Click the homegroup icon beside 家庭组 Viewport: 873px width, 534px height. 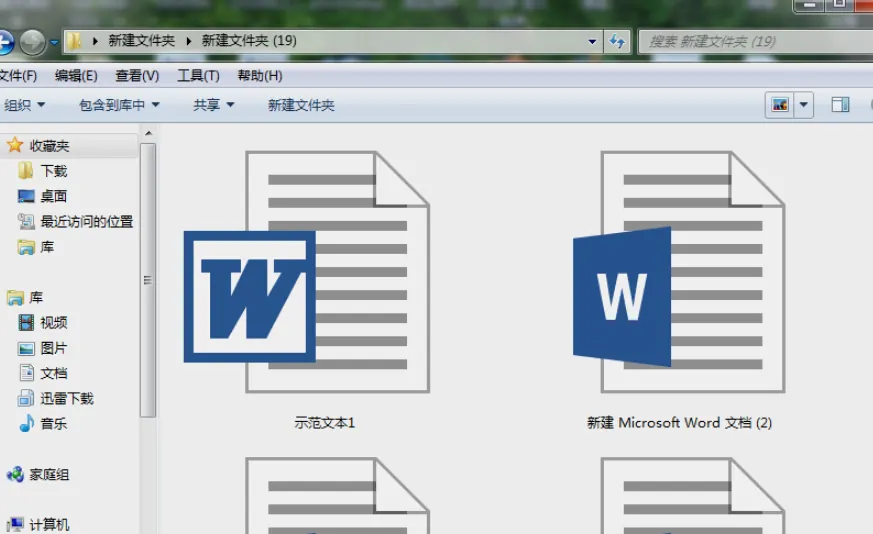15,474
